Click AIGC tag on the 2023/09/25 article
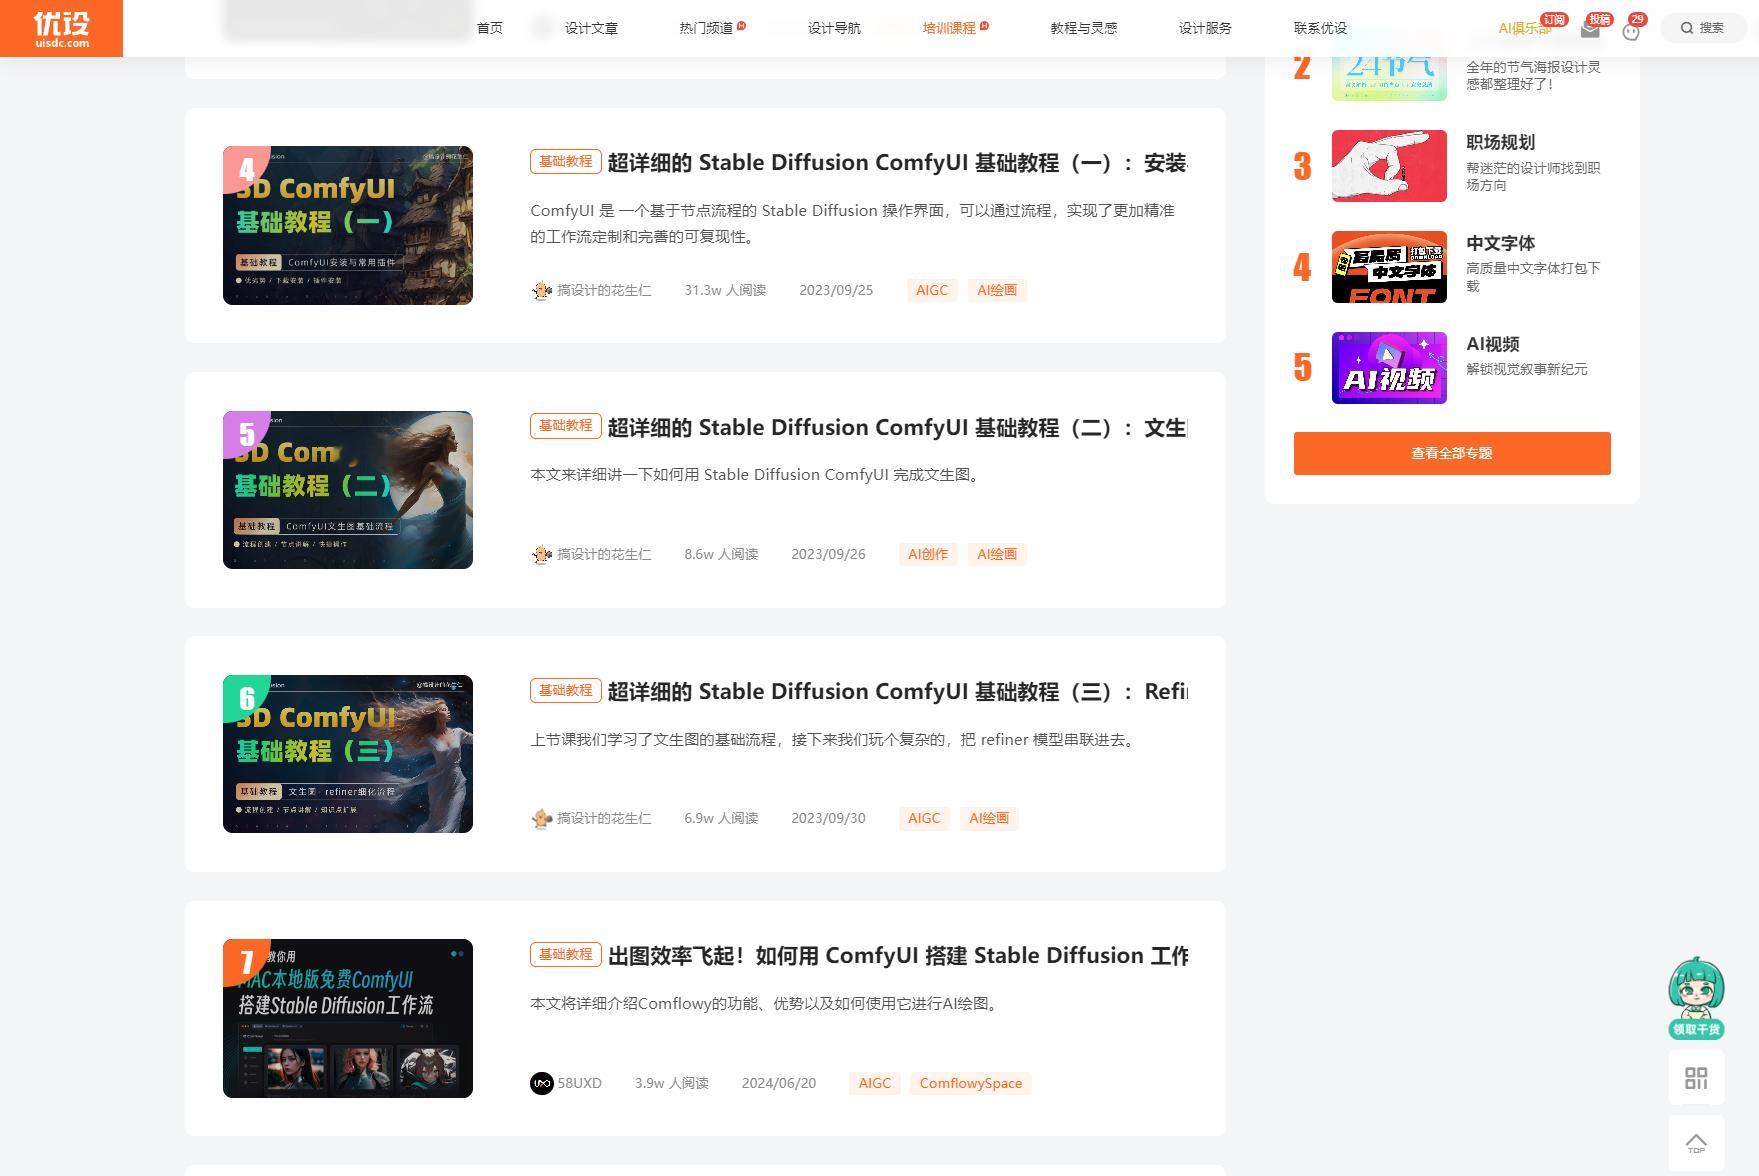The width and height of the screenshot is (1759, 1176). [x=932, y=290]
